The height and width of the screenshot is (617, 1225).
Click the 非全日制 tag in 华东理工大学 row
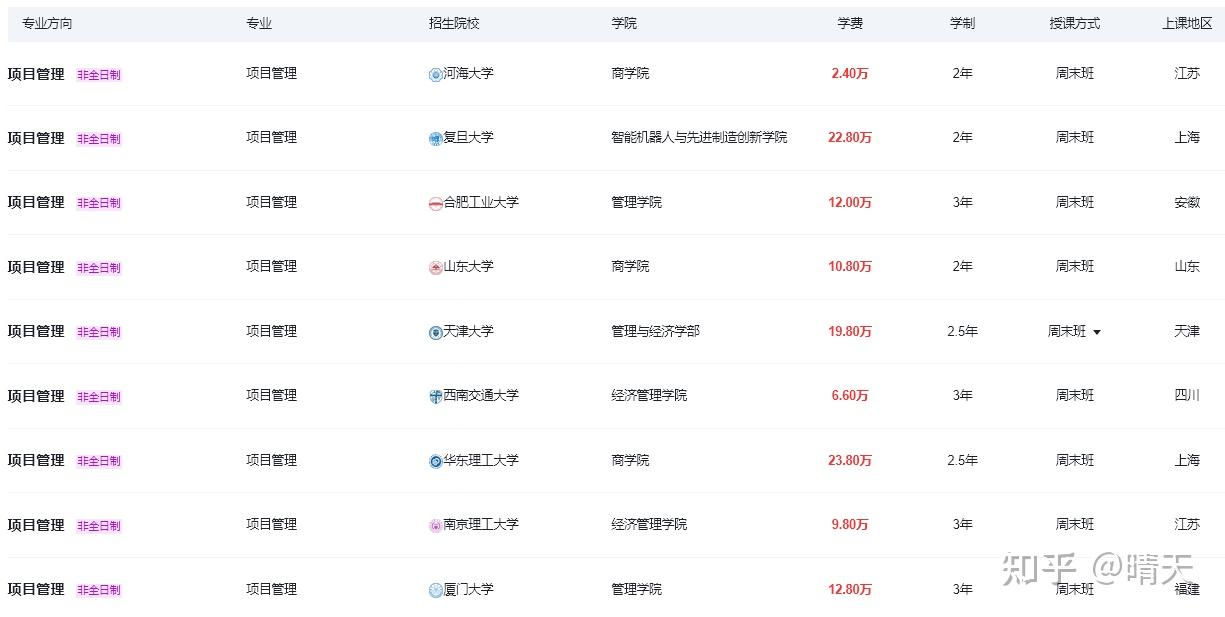pos(99,462)
